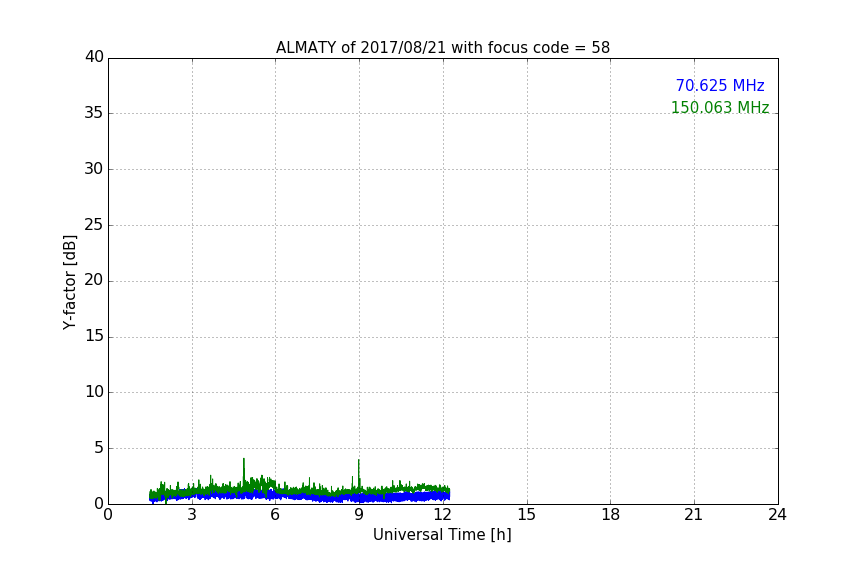Click the y-axis tick label 35
The height and width of the screenshot is (576, 864).
coord(94,113)
